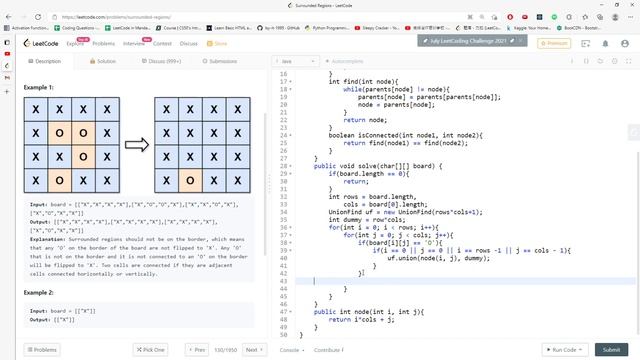Open the Run Code dropdown arrow
This screenshot has height=360, width=640.
[x=580, y=350]
